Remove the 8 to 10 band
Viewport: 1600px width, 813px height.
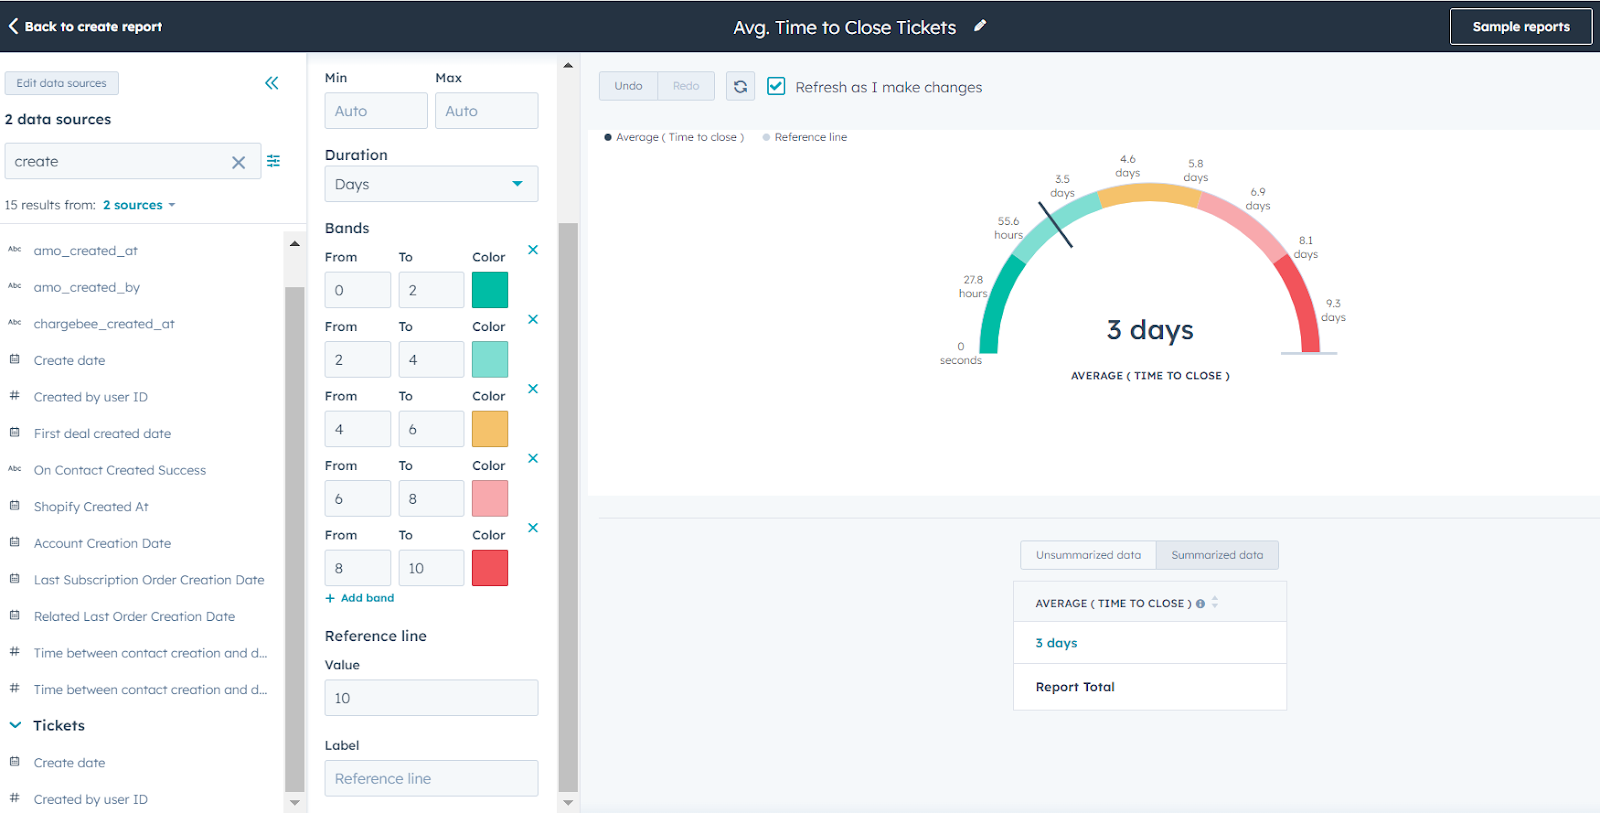point(533,528)
